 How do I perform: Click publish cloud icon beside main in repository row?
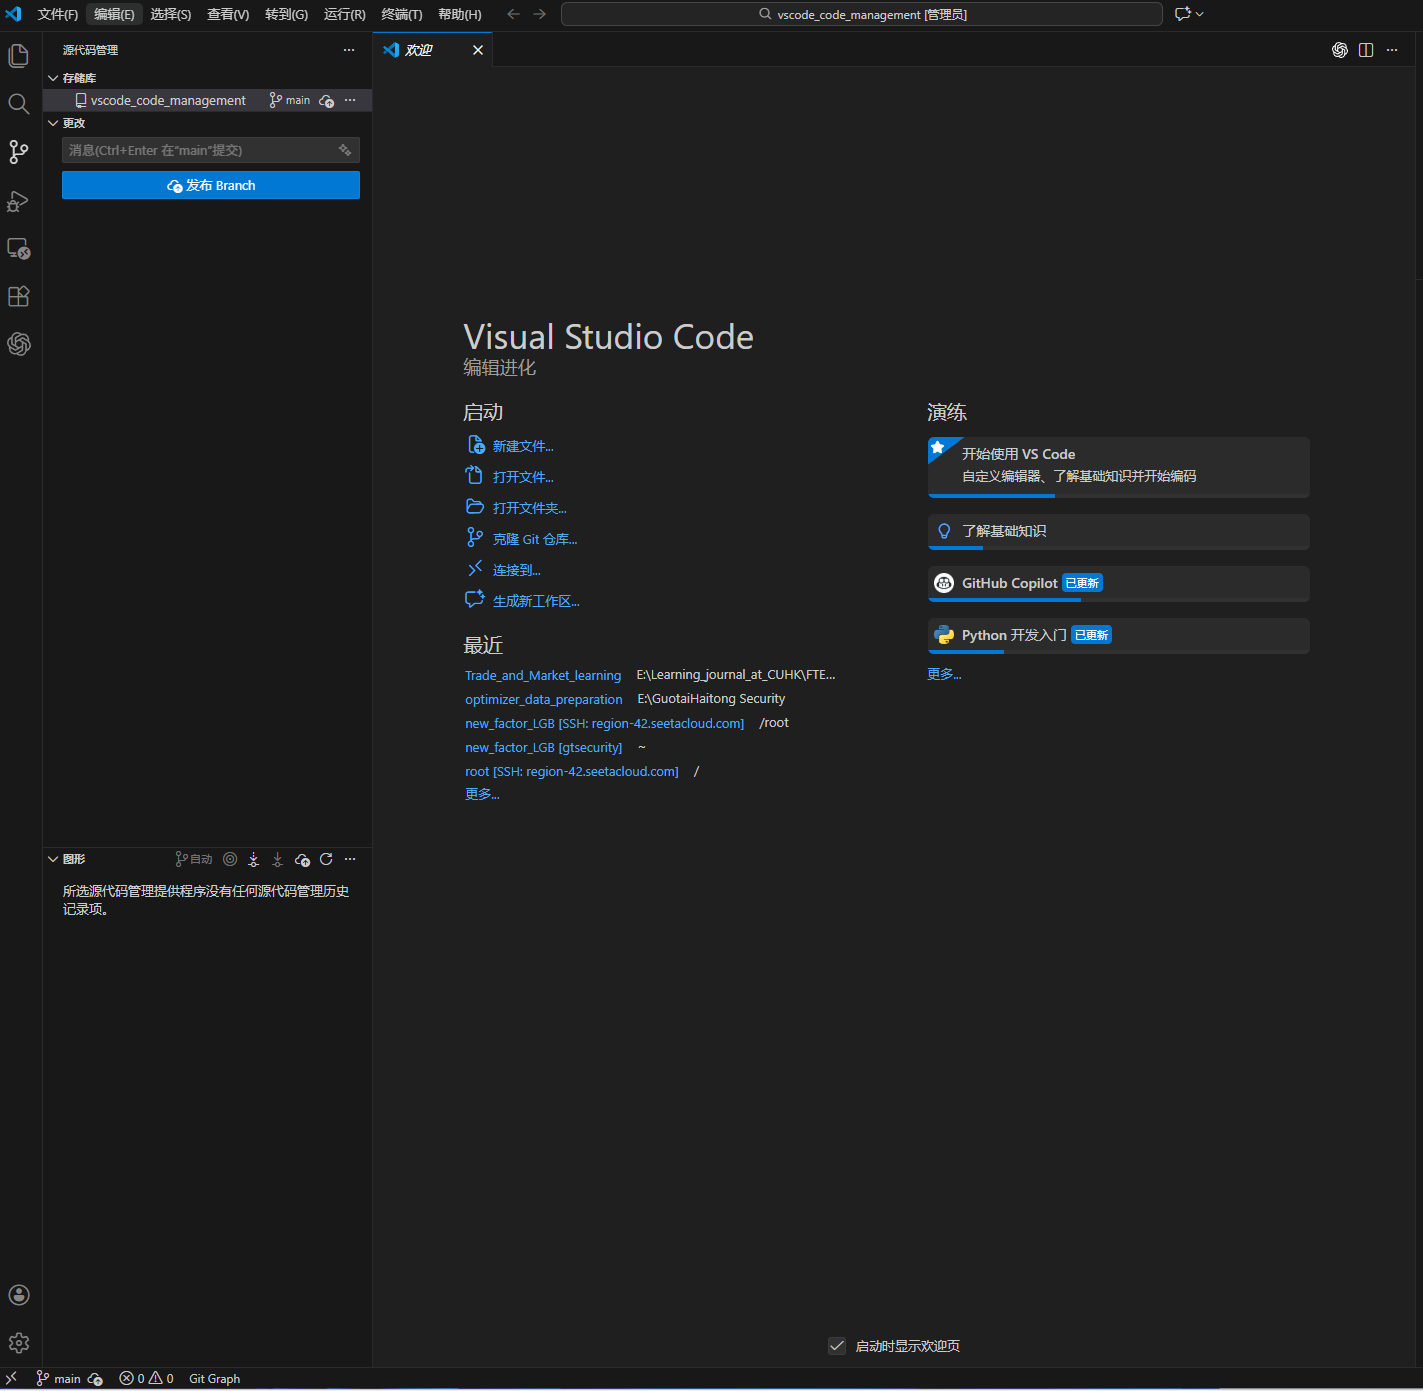click(327, 101)
